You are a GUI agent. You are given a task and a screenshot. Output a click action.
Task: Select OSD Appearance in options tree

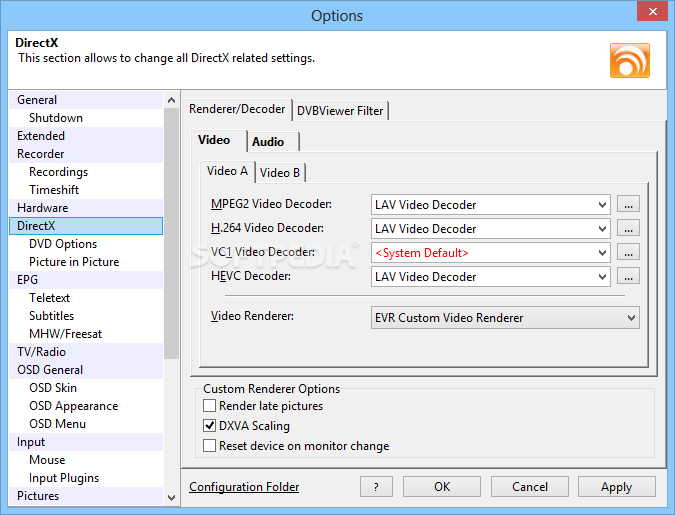[x=86, y=406]
